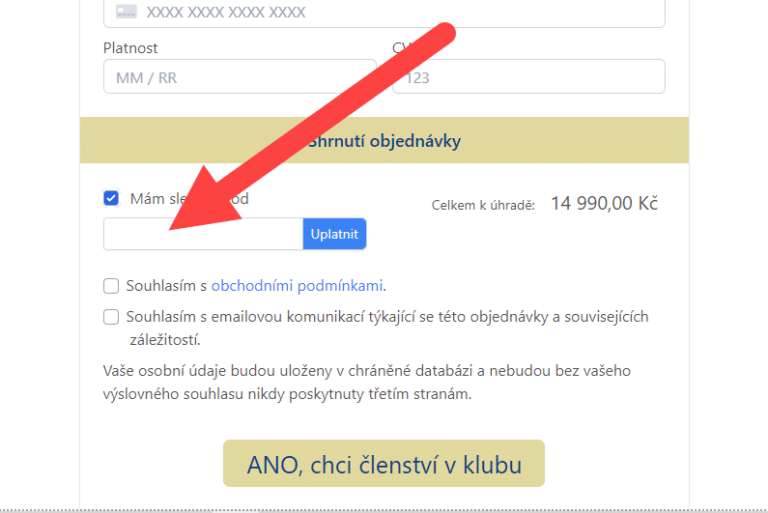Enable the emailovou komunikací consent checkbox

point(111,317)
